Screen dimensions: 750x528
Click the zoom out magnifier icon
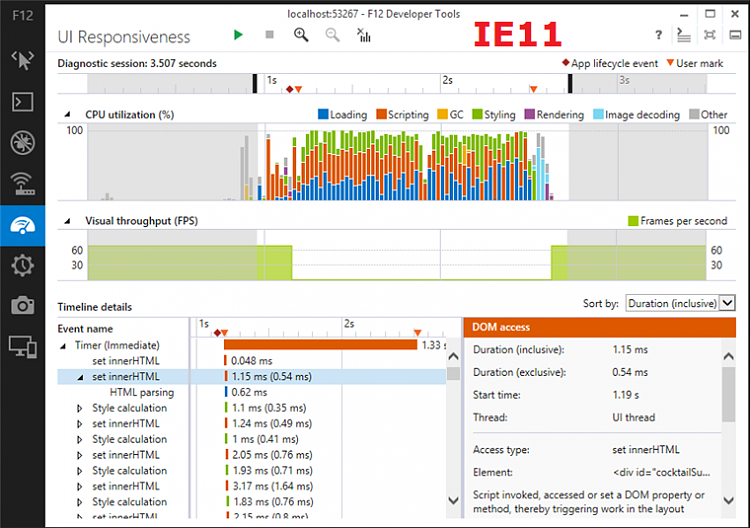coord(332,34)
